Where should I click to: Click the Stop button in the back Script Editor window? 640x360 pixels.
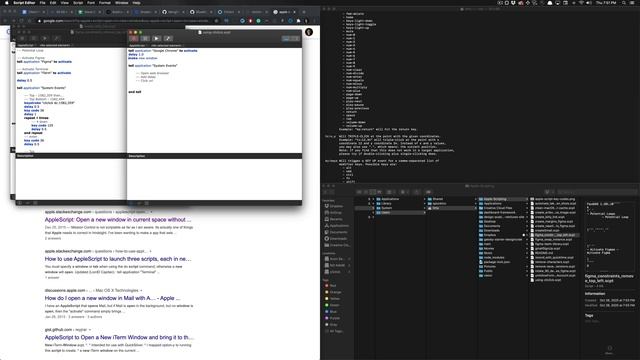[x=33, y=38]
